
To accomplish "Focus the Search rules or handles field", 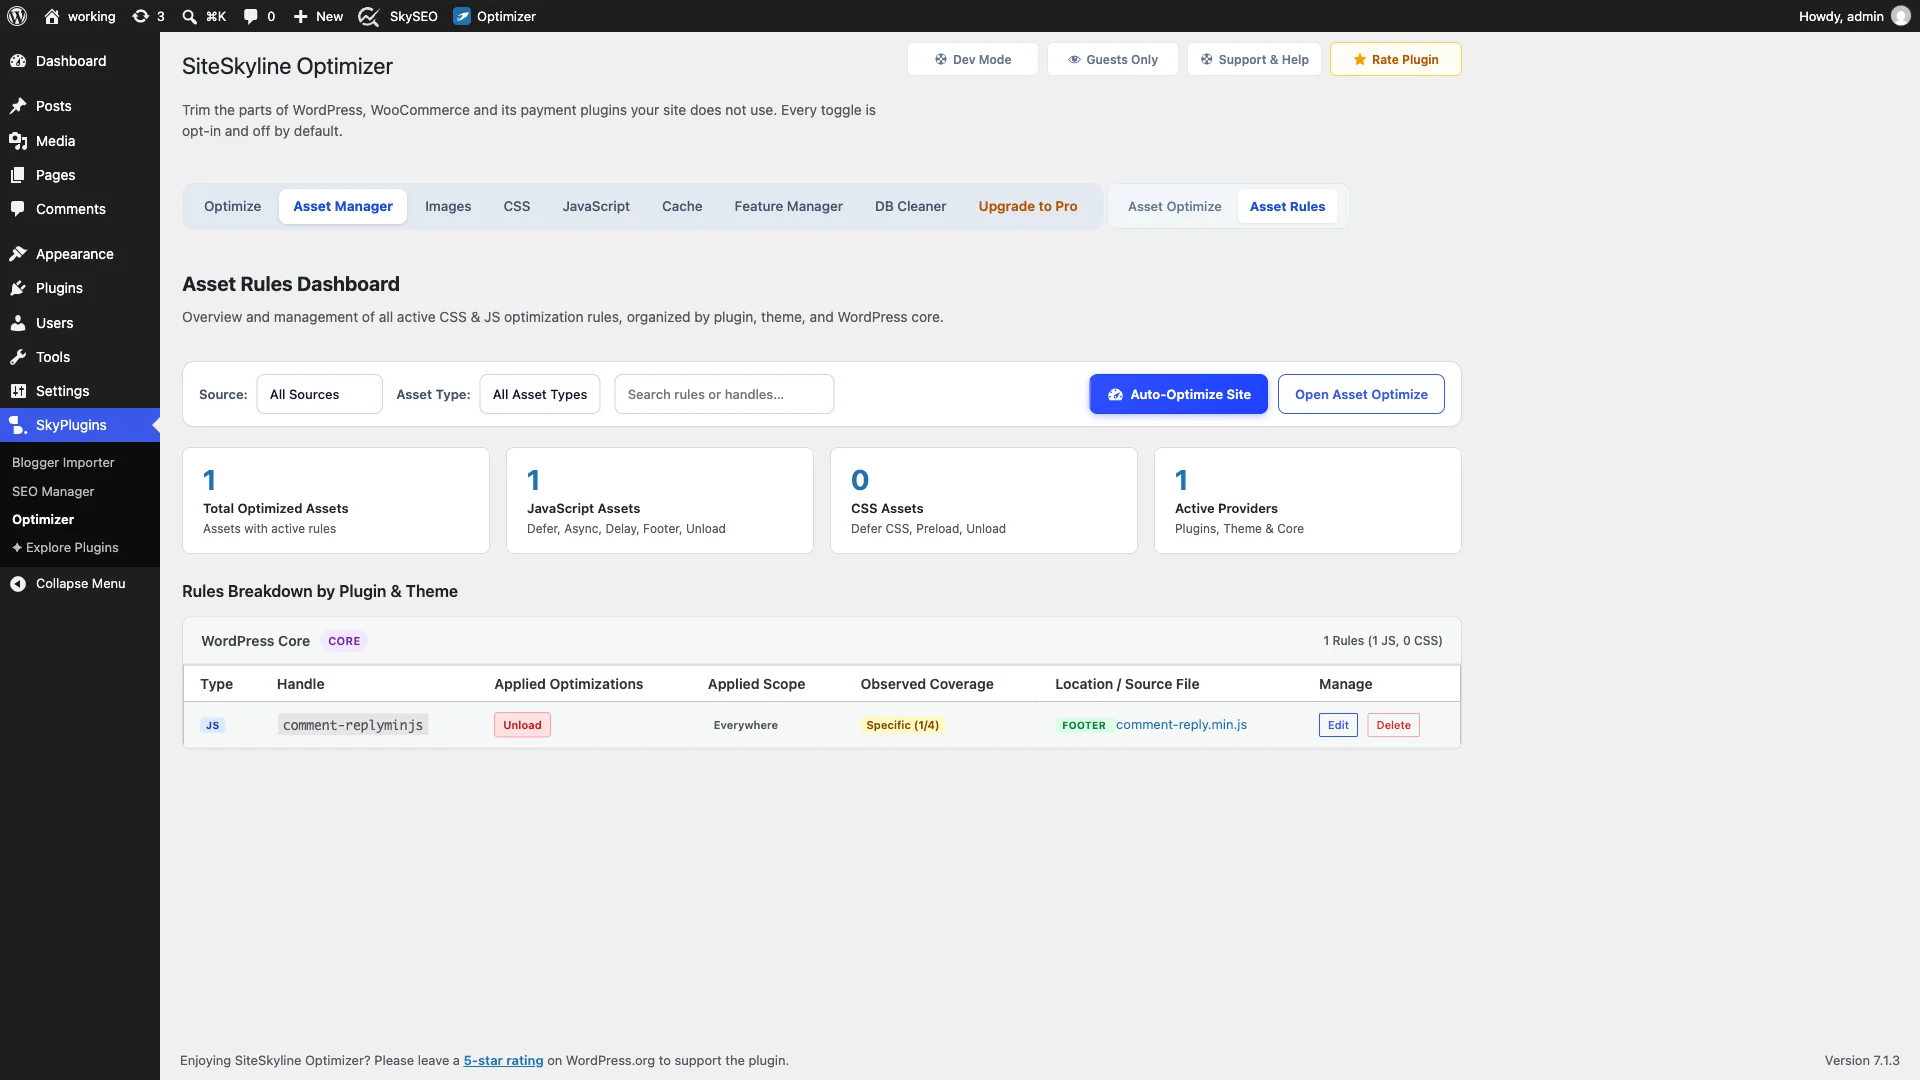I will coord(724,394).
